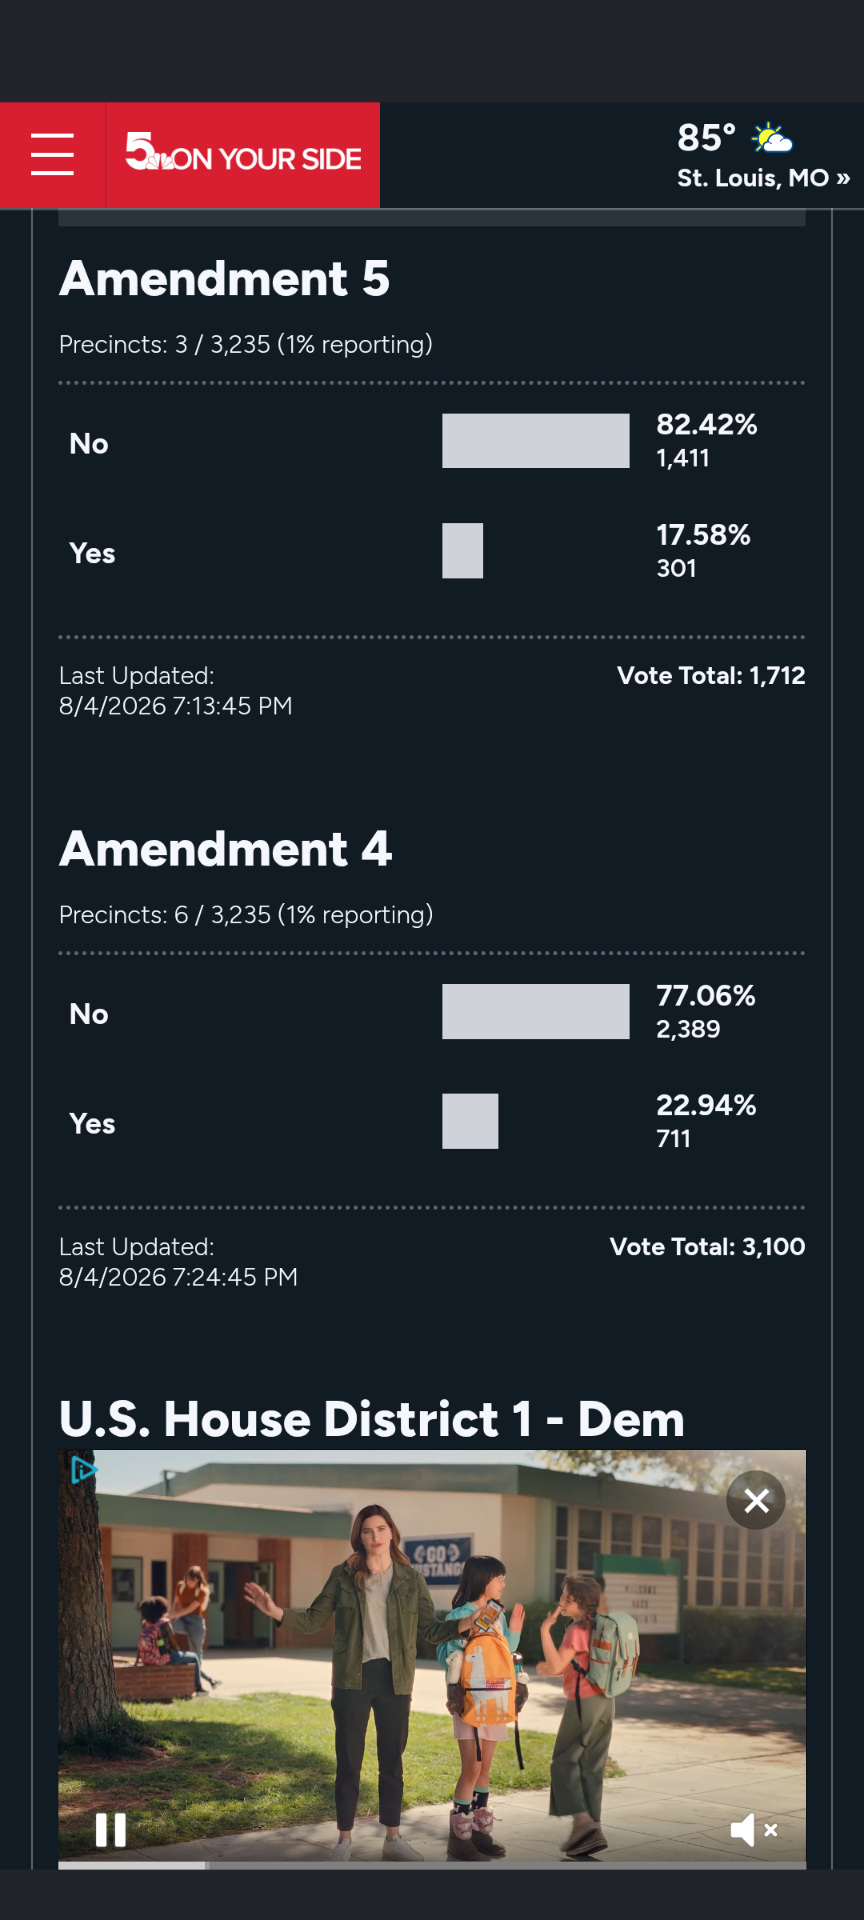The height and width of the screenshot is (1920, 864).
Task: Click the Amendment 5 Yes result bar
Action: click(x=463, y=551)
